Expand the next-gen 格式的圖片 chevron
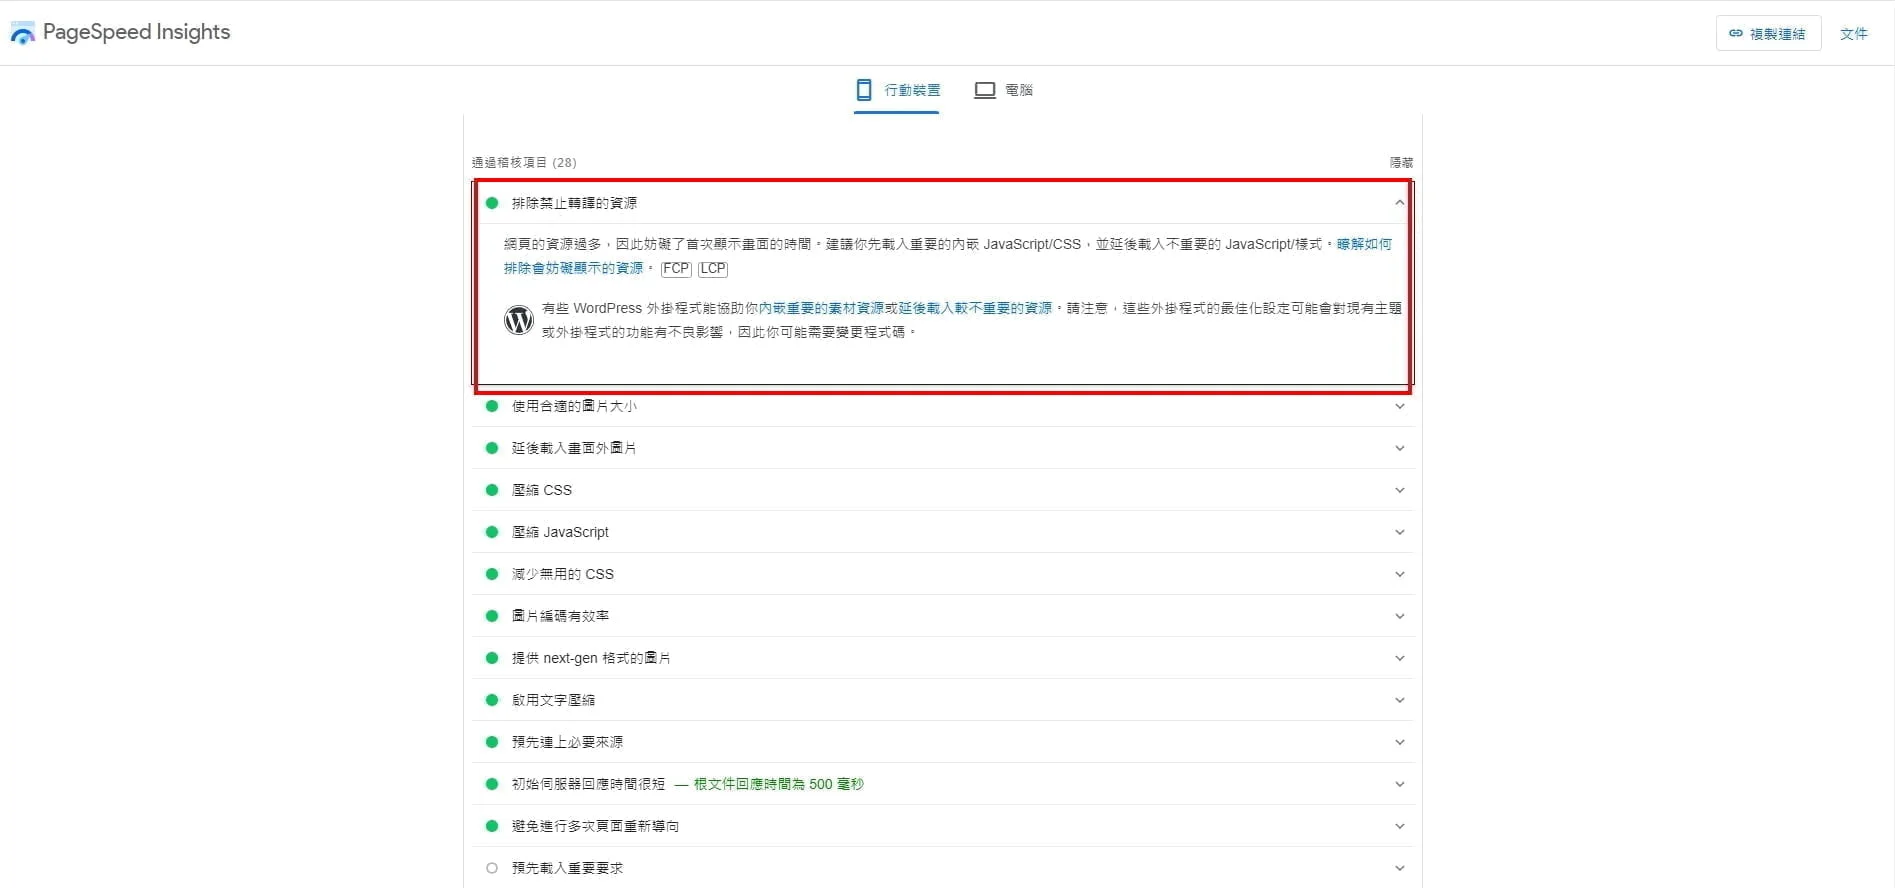This screenshot has height=888, width=1895. [x=1399, y=658]
